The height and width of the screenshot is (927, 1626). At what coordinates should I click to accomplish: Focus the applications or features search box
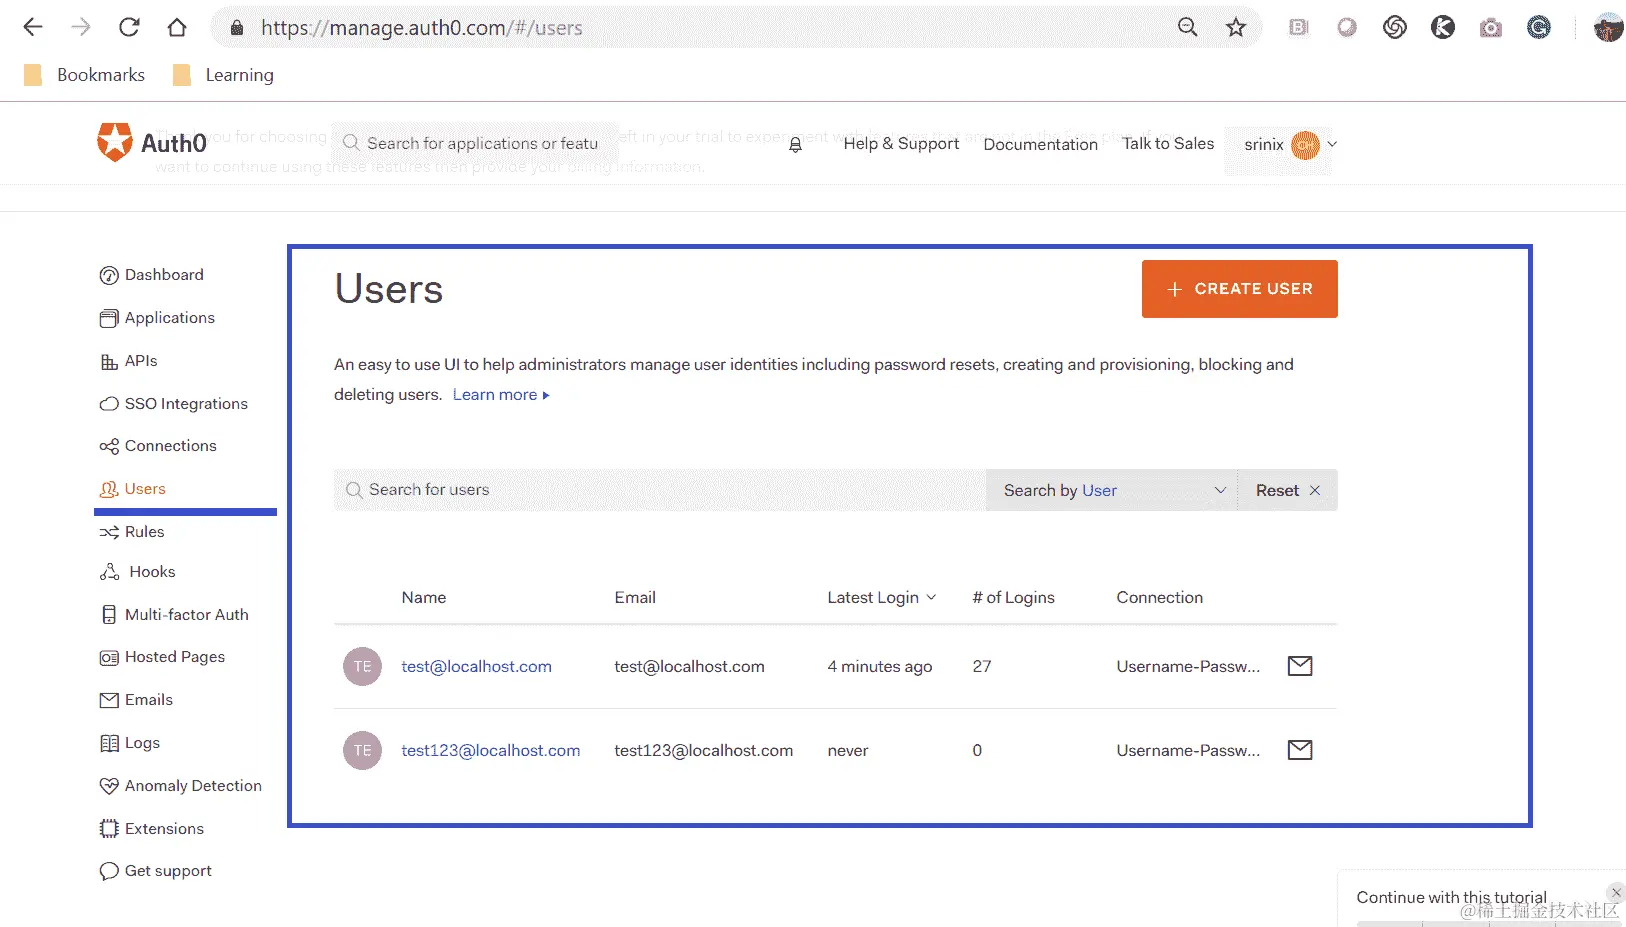475,144
